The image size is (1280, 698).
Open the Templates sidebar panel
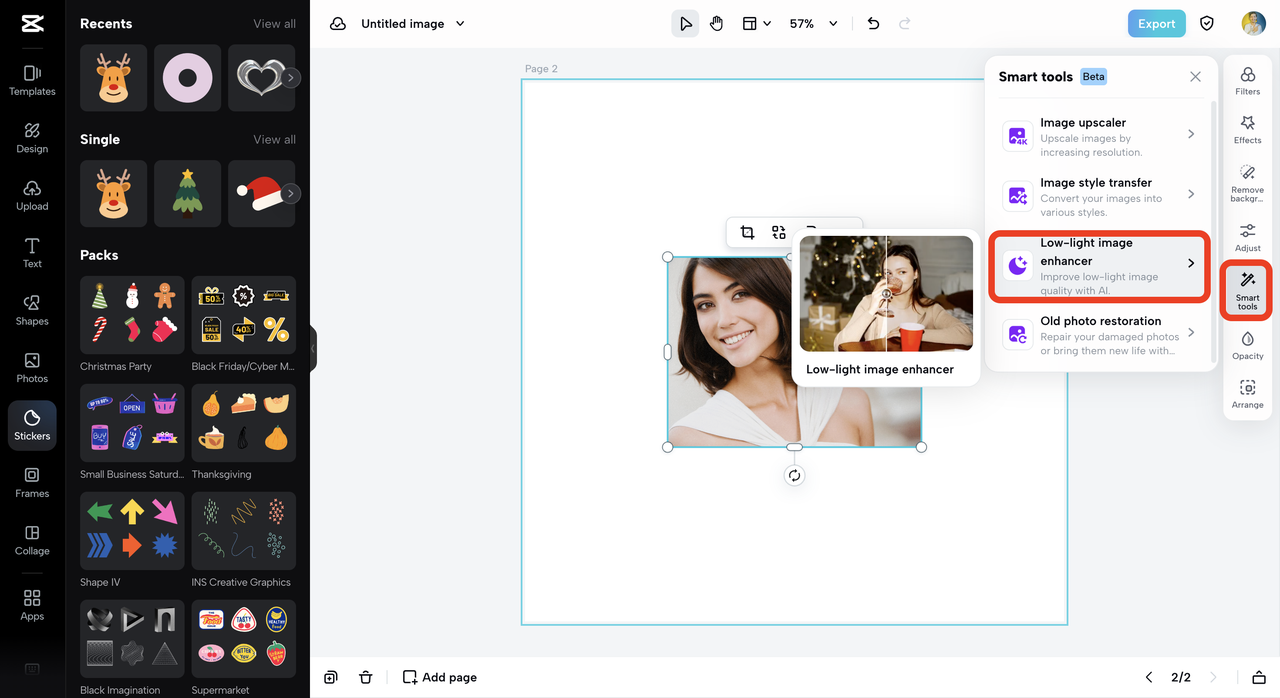tap(32, 80)
